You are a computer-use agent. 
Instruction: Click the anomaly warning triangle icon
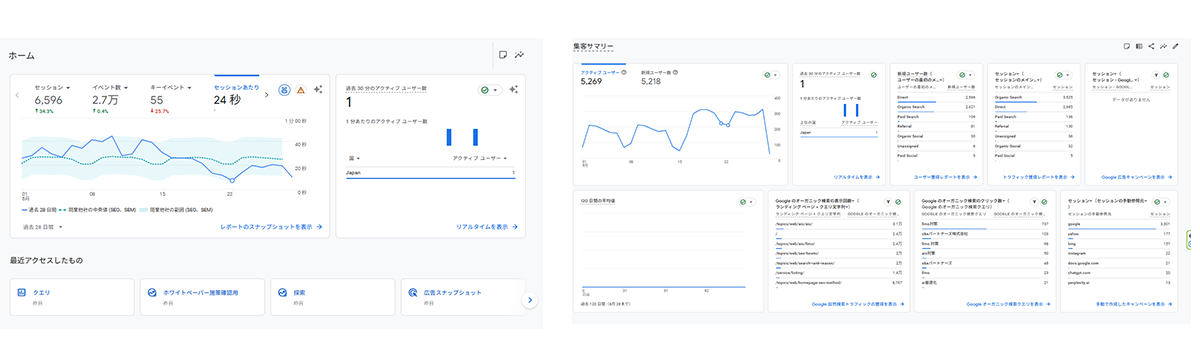301,90
